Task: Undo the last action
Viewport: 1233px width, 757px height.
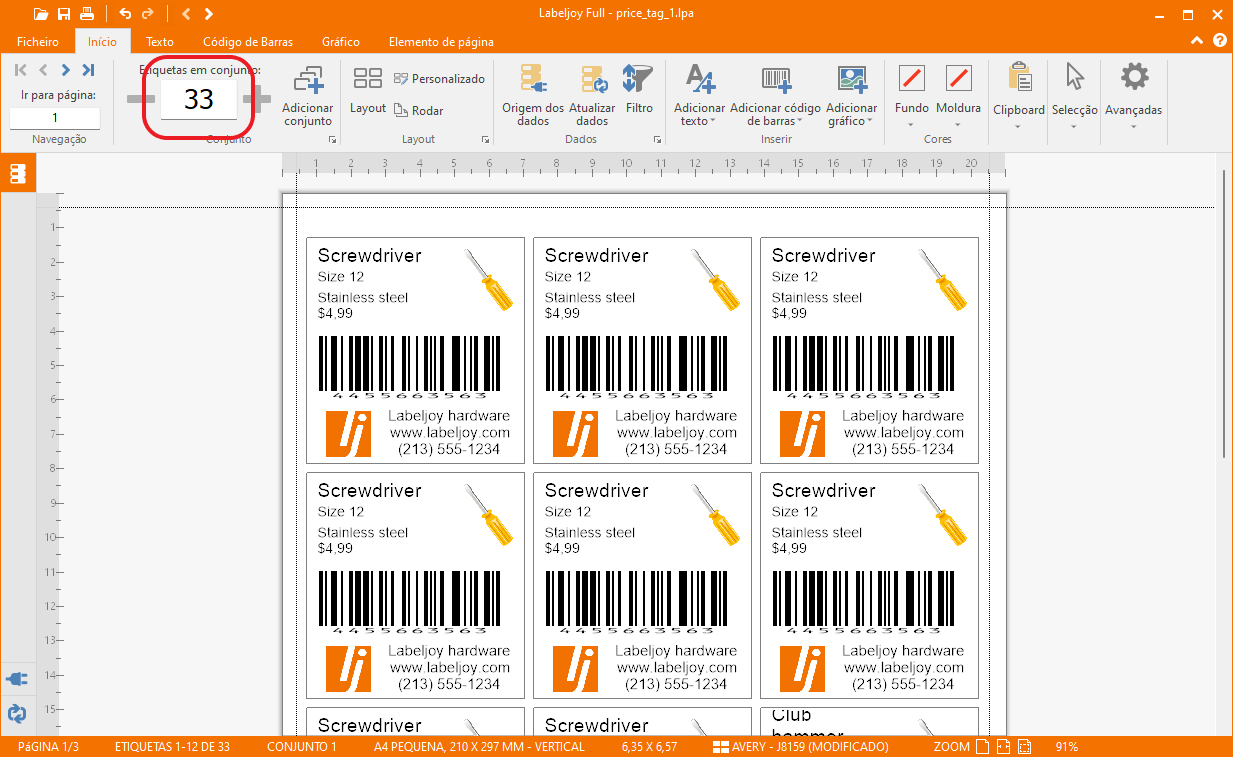Action: pyautogui.click(x=125, y=14)
